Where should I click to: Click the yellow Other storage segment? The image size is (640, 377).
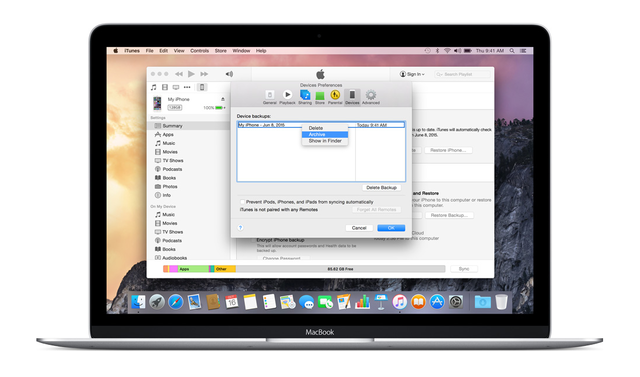pyautogui.click(x=225, y=269)
